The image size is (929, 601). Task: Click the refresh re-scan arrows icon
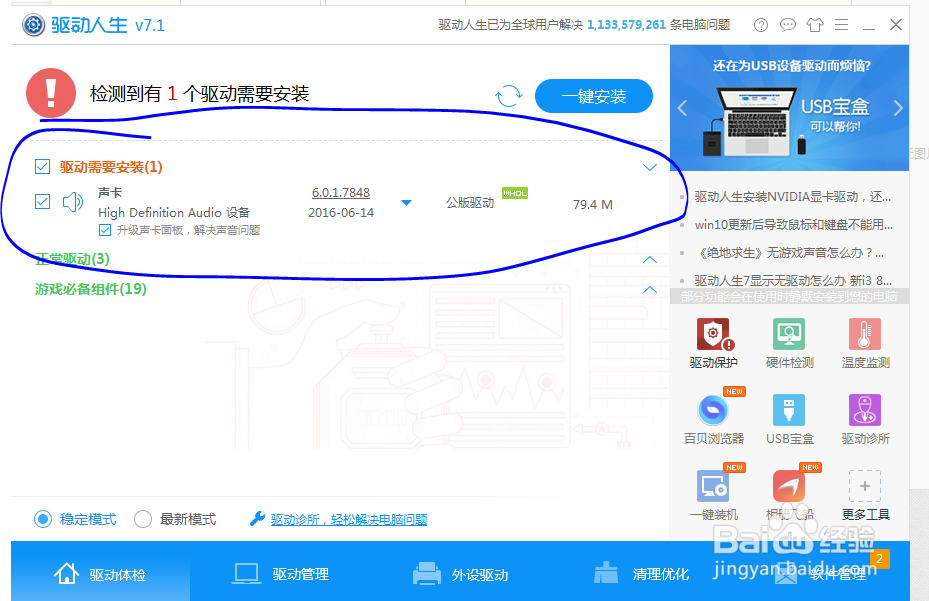point(508,95)
